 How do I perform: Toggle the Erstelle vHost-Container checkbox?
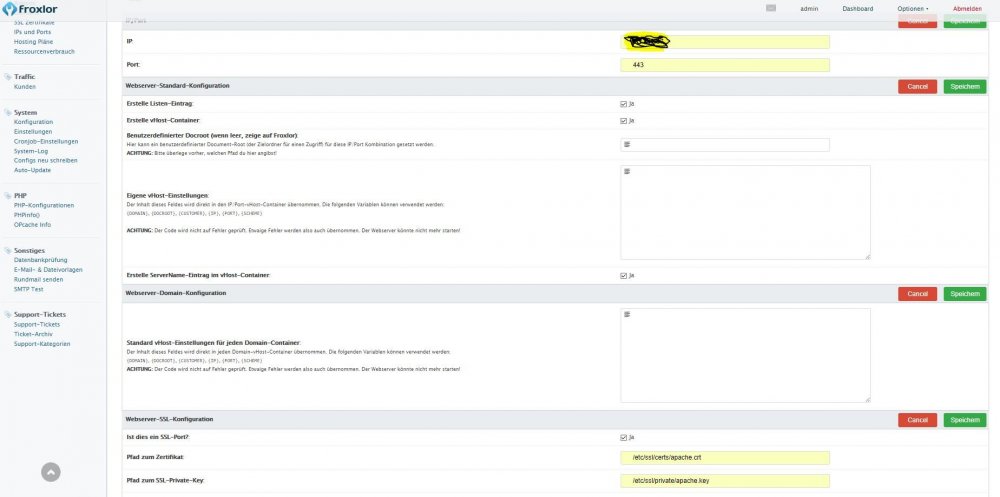(623, 121)
